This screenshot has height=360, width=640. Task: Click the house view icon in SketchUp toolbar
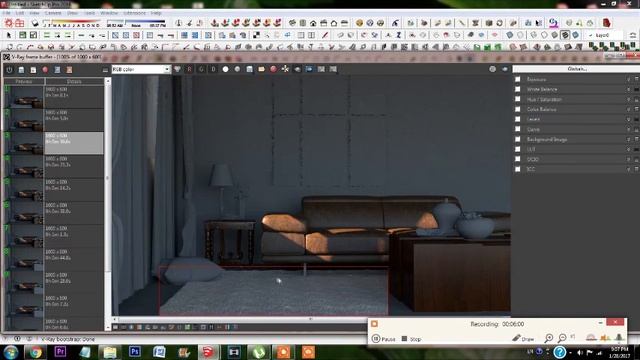coord(313,23)
